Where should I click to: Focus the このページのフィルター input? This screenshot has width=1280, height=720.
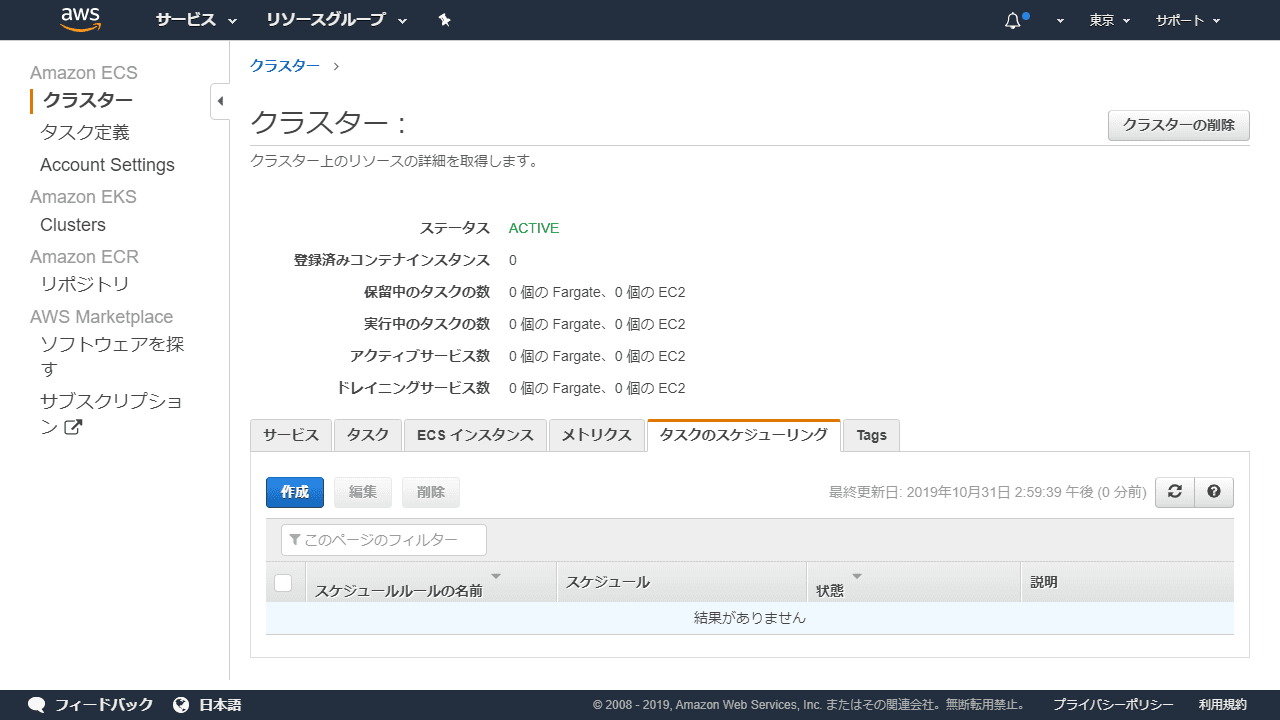tap(384, 540)
